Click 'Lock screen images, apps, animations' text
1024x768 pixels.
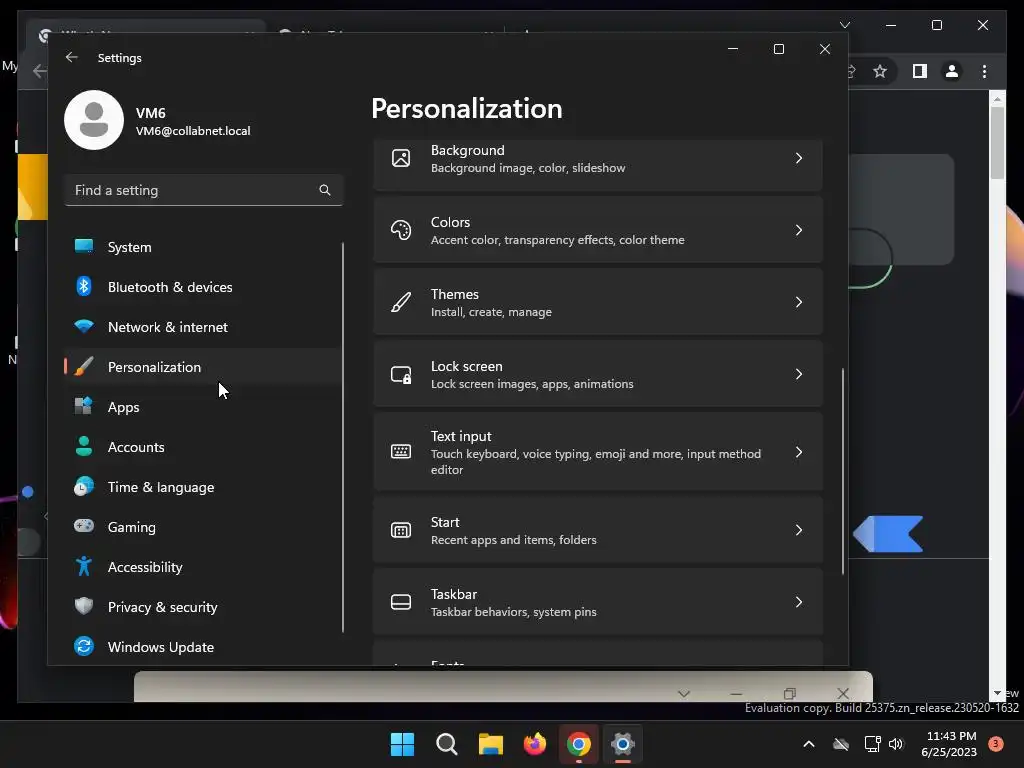tap(532, 383)
